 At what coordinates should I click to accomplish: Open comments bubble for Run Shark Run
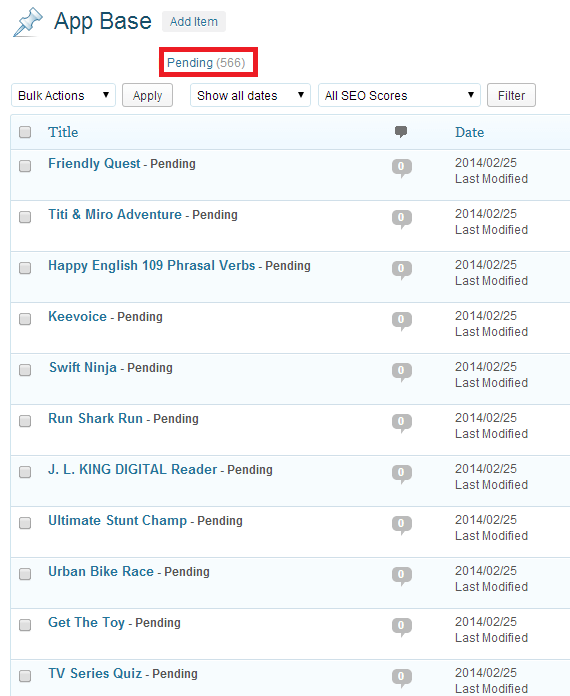click(x=402, y=423)
